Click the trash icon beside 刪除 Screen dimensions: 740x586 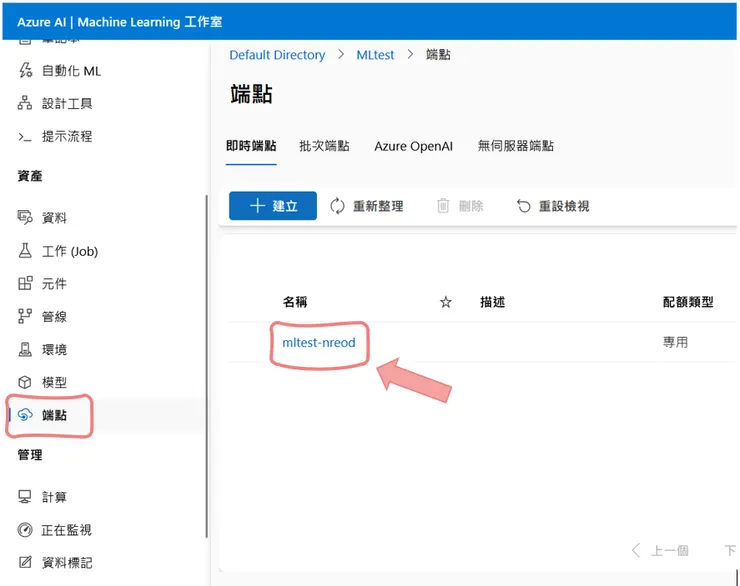click(x=443, y=206)
